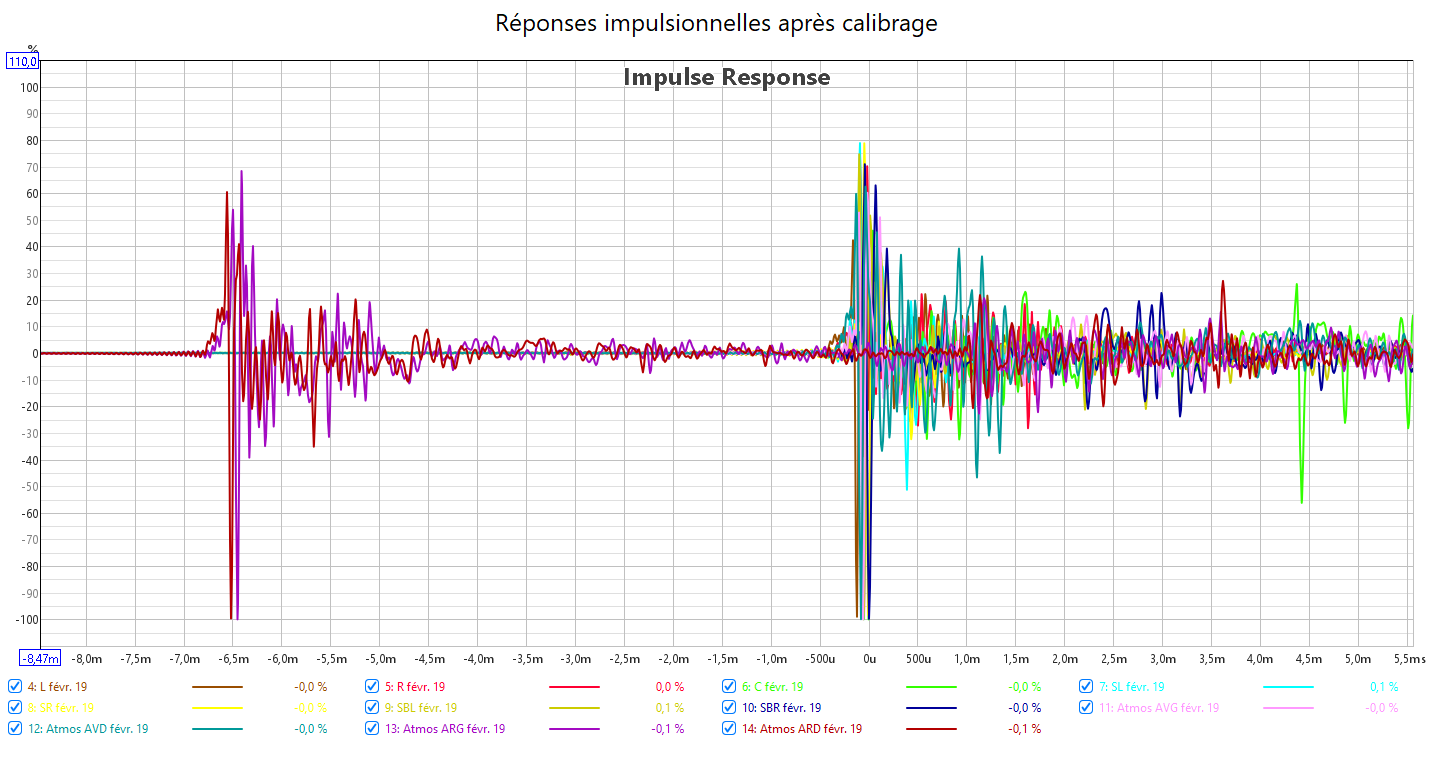Uncheck the '4: L févr. 19' trace checkbox
This screenshot has height=761, width=1433.
pyautogui.click(x=14, y=687)
